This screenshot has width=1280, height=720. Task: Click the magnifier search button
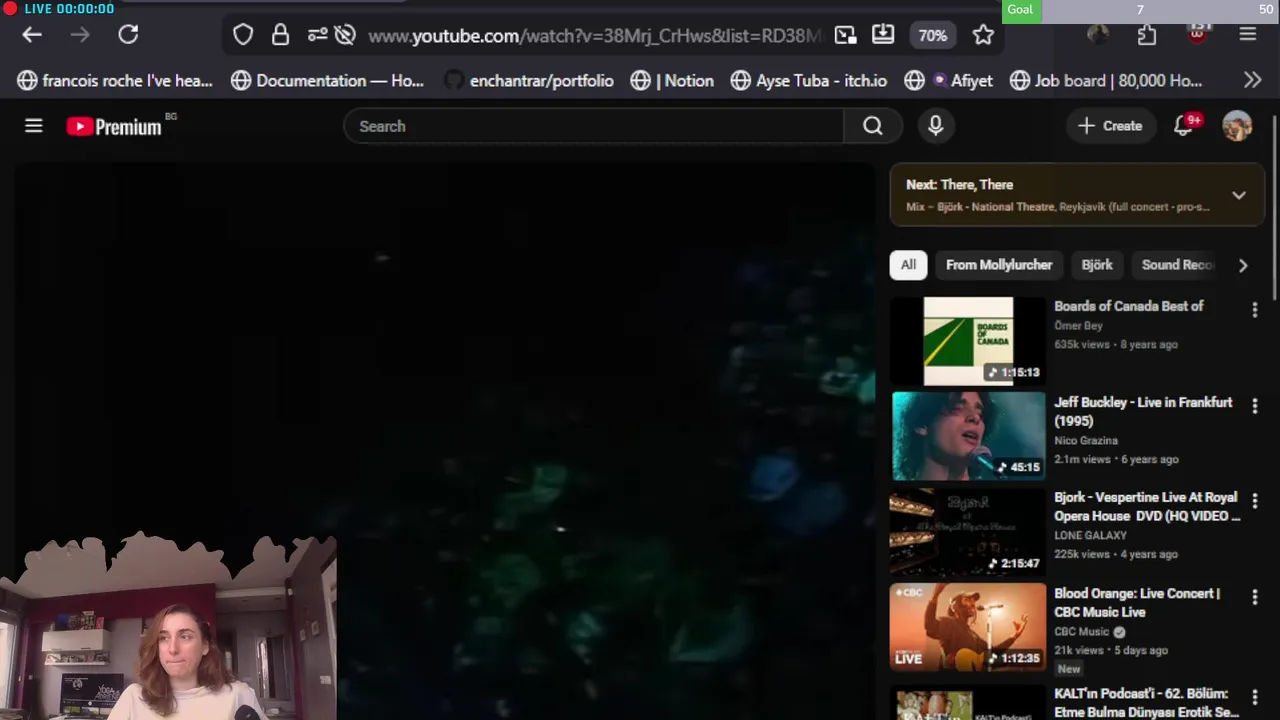pyautogui.click(x=873, y=126)
